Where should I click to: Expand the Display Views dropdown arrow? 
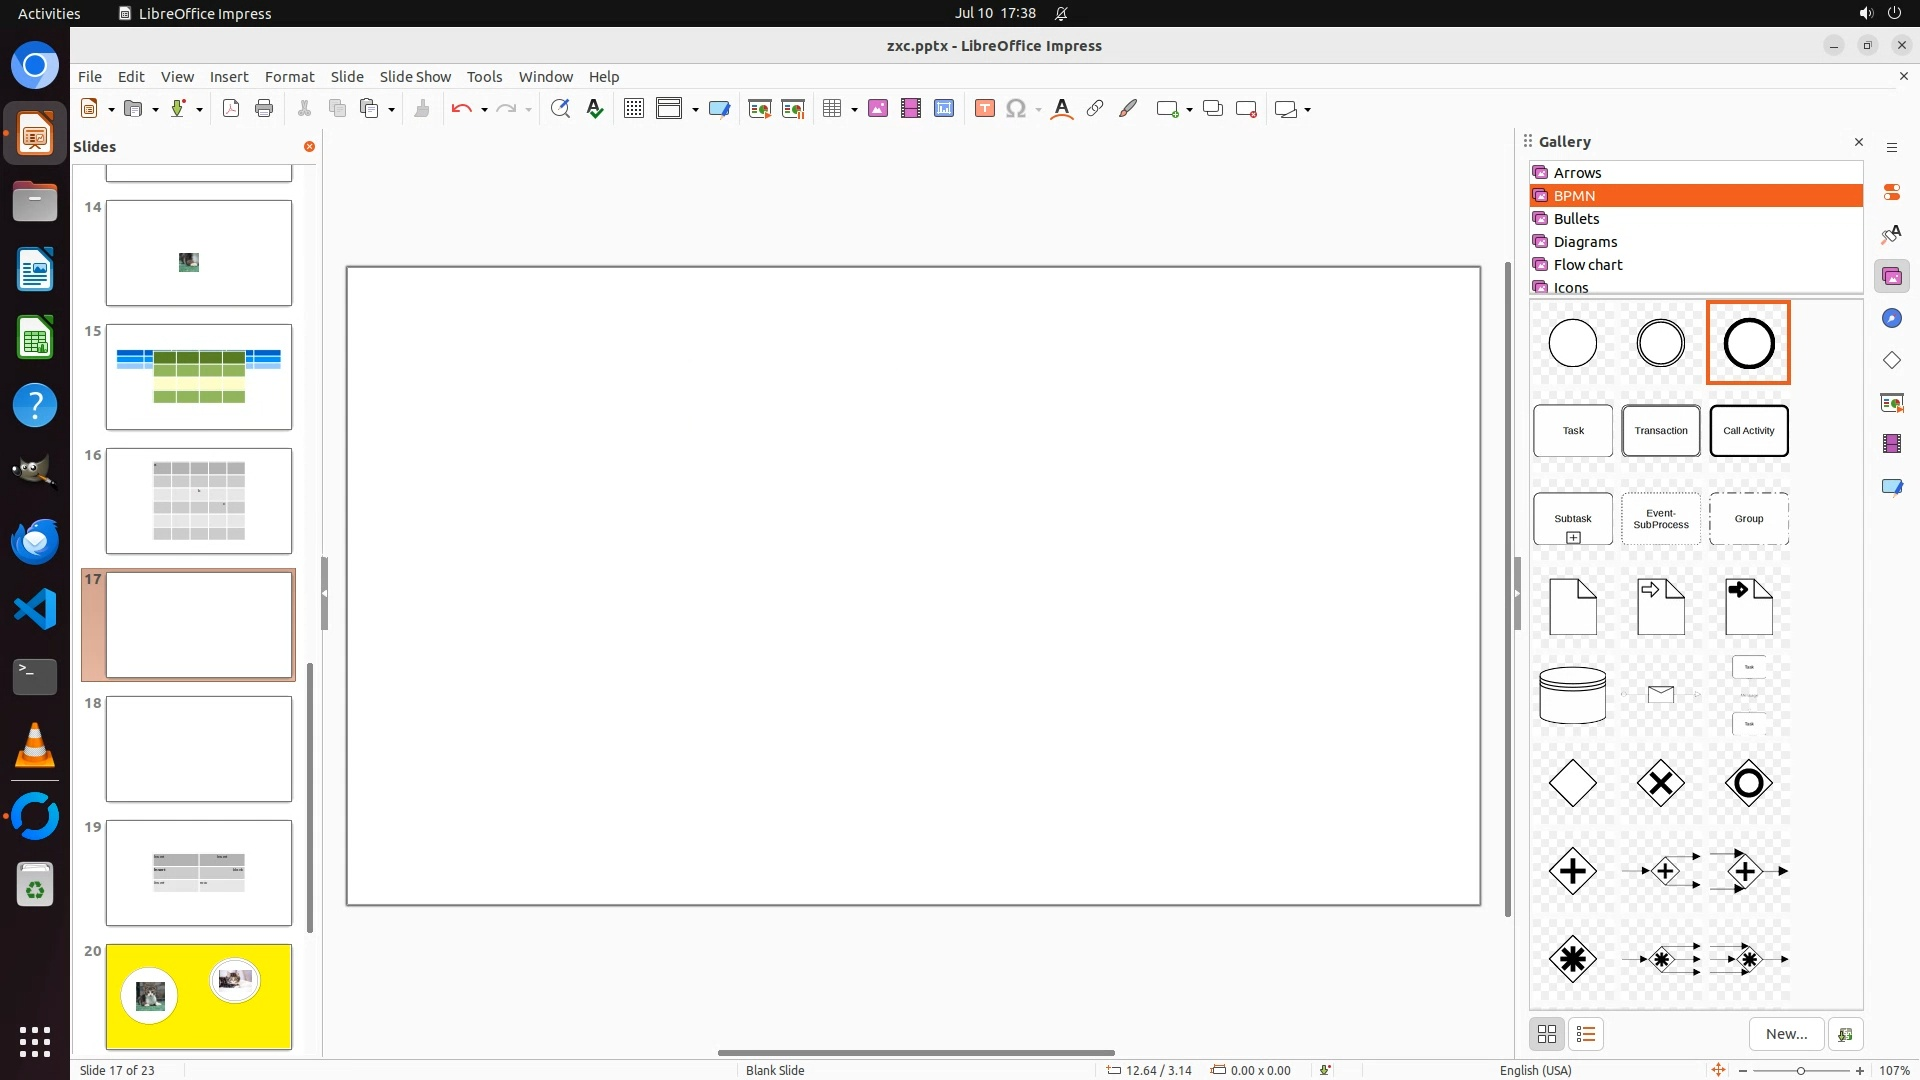[695, 110]
